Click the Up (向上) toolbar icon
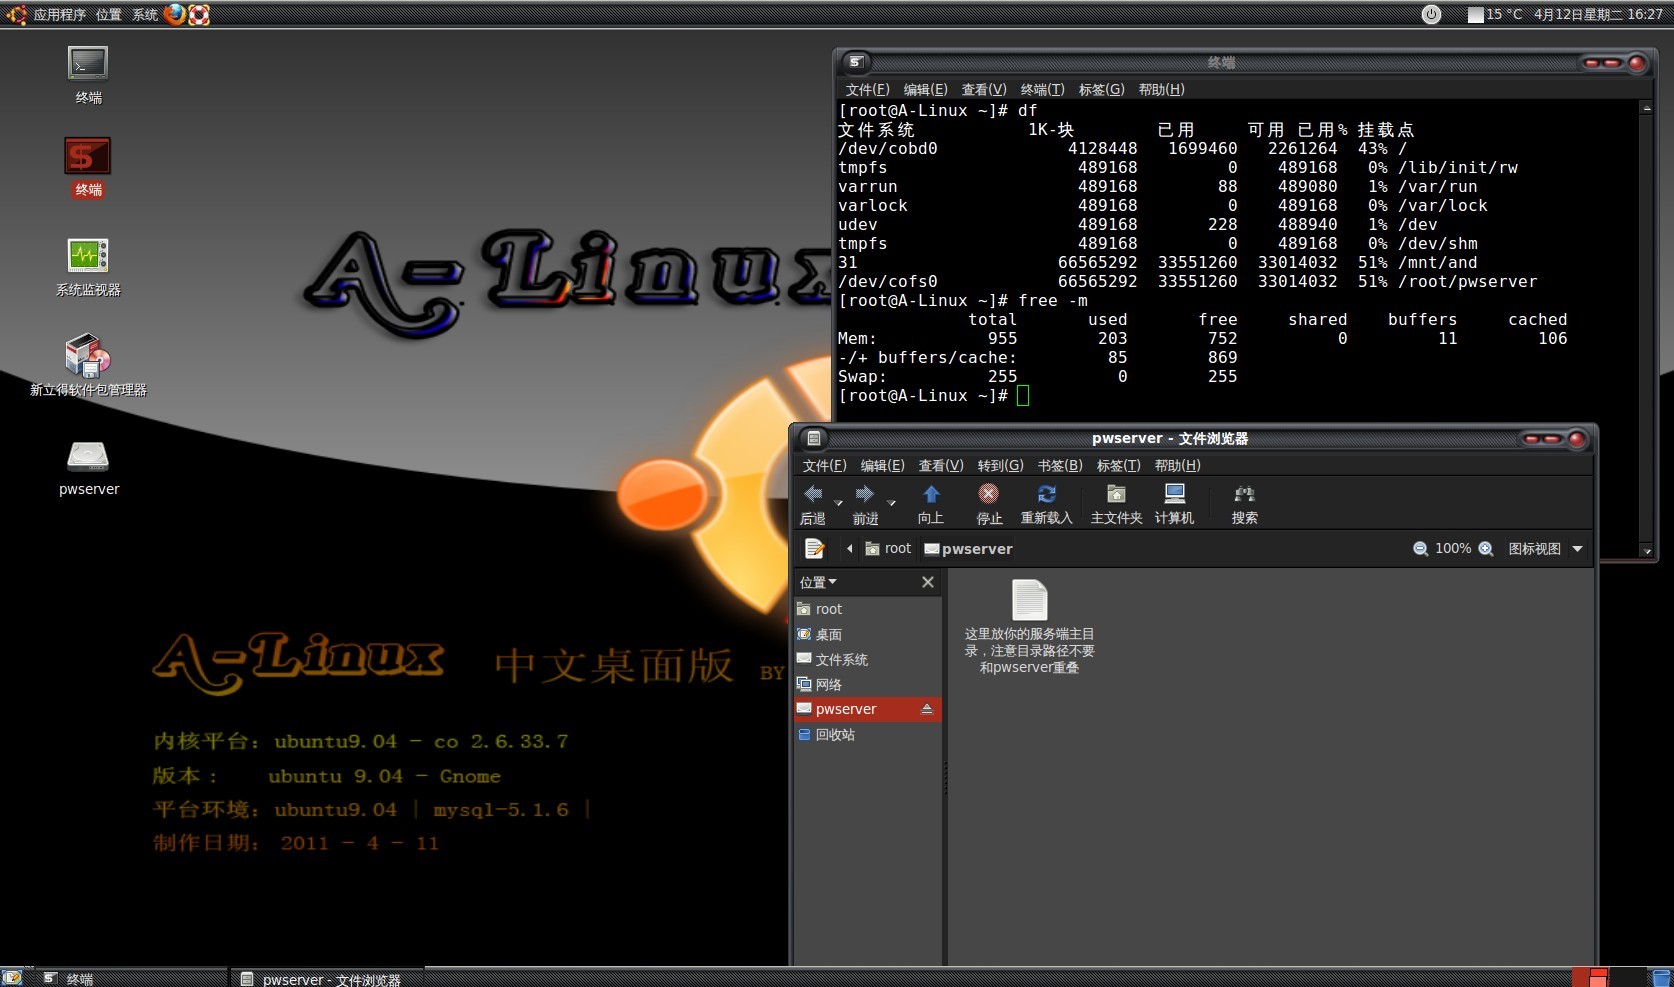Screen dimensions: 1674x987 [931, 495]
